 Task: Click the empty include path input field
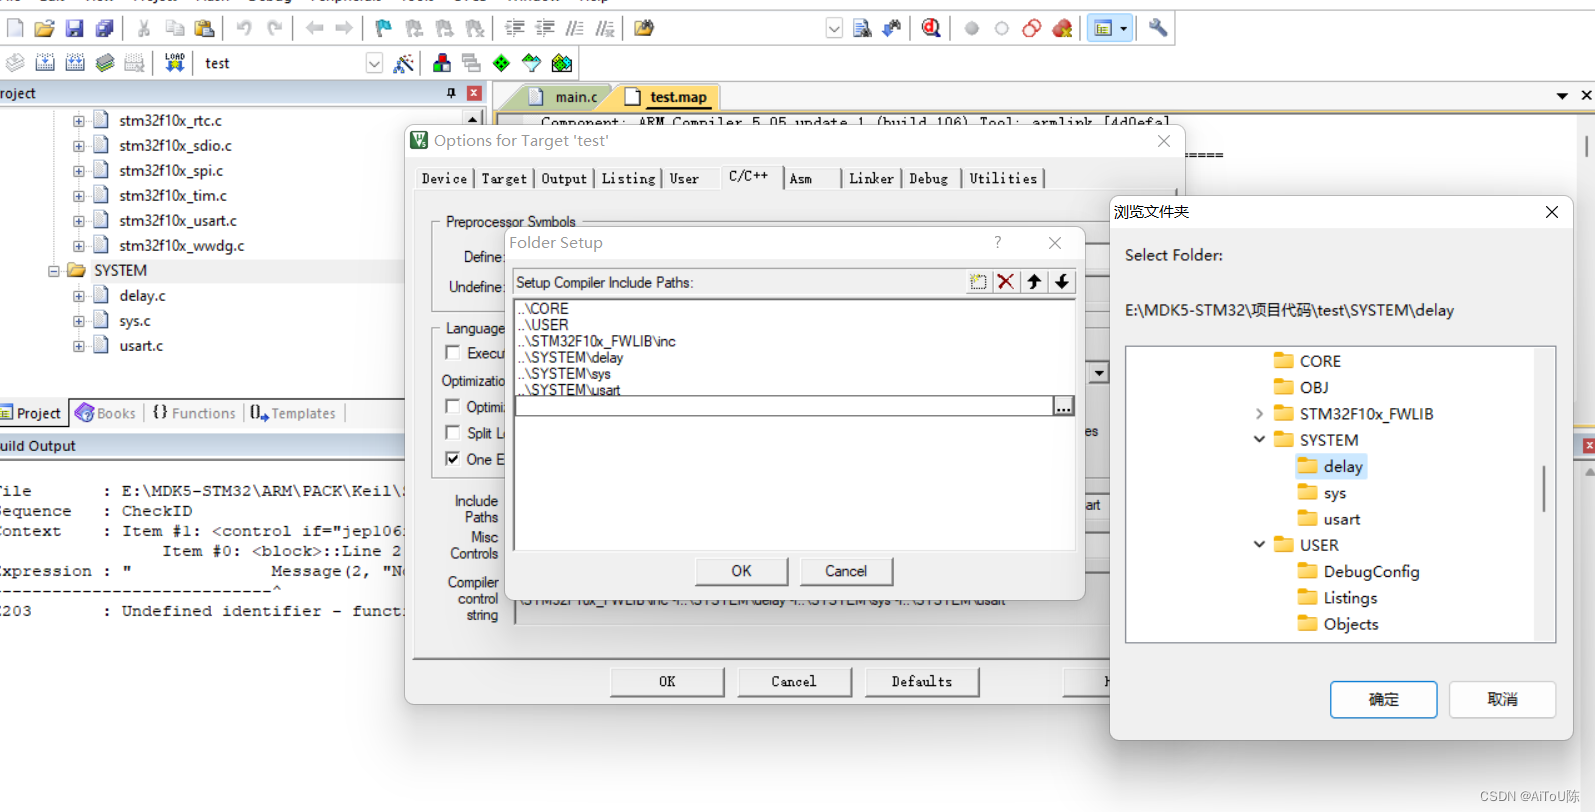[x=783, y=406]
